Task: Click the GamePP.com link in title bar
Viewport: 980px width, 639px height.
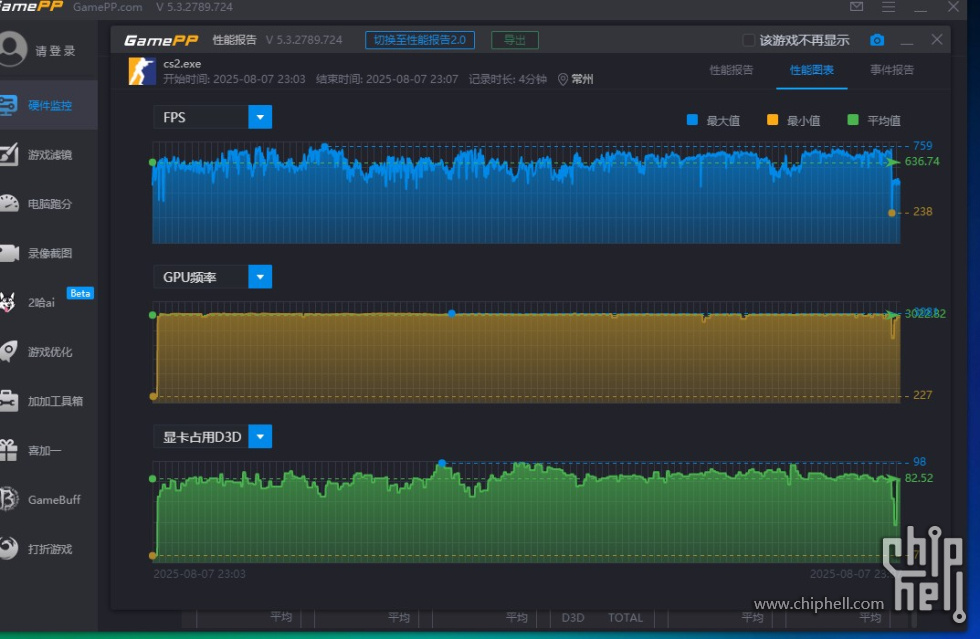Action: (108, 7)
